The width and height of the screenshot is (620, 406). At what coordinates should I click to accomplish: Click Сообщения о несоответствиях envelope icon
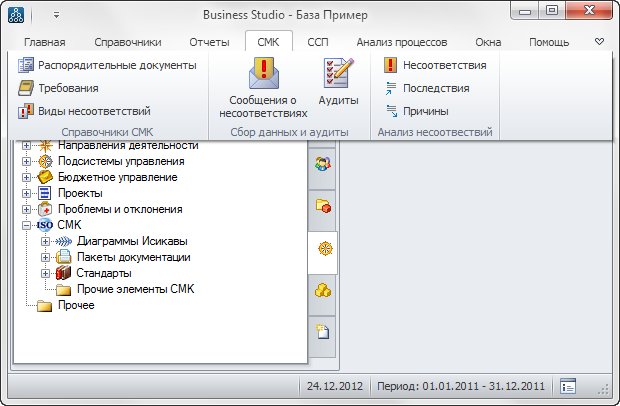tap(264, 73)
